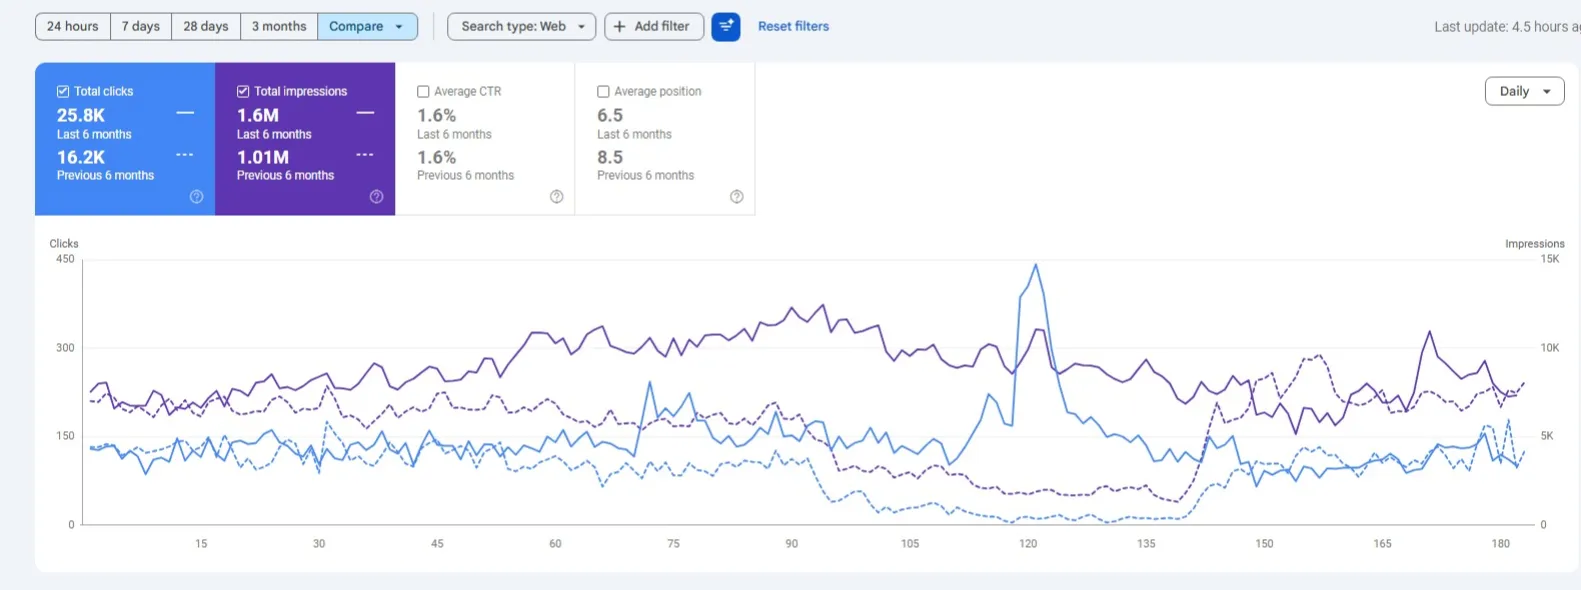Click the 16.2K previous clicks value
Viewport: 1581px width, 590px height.
81,157
